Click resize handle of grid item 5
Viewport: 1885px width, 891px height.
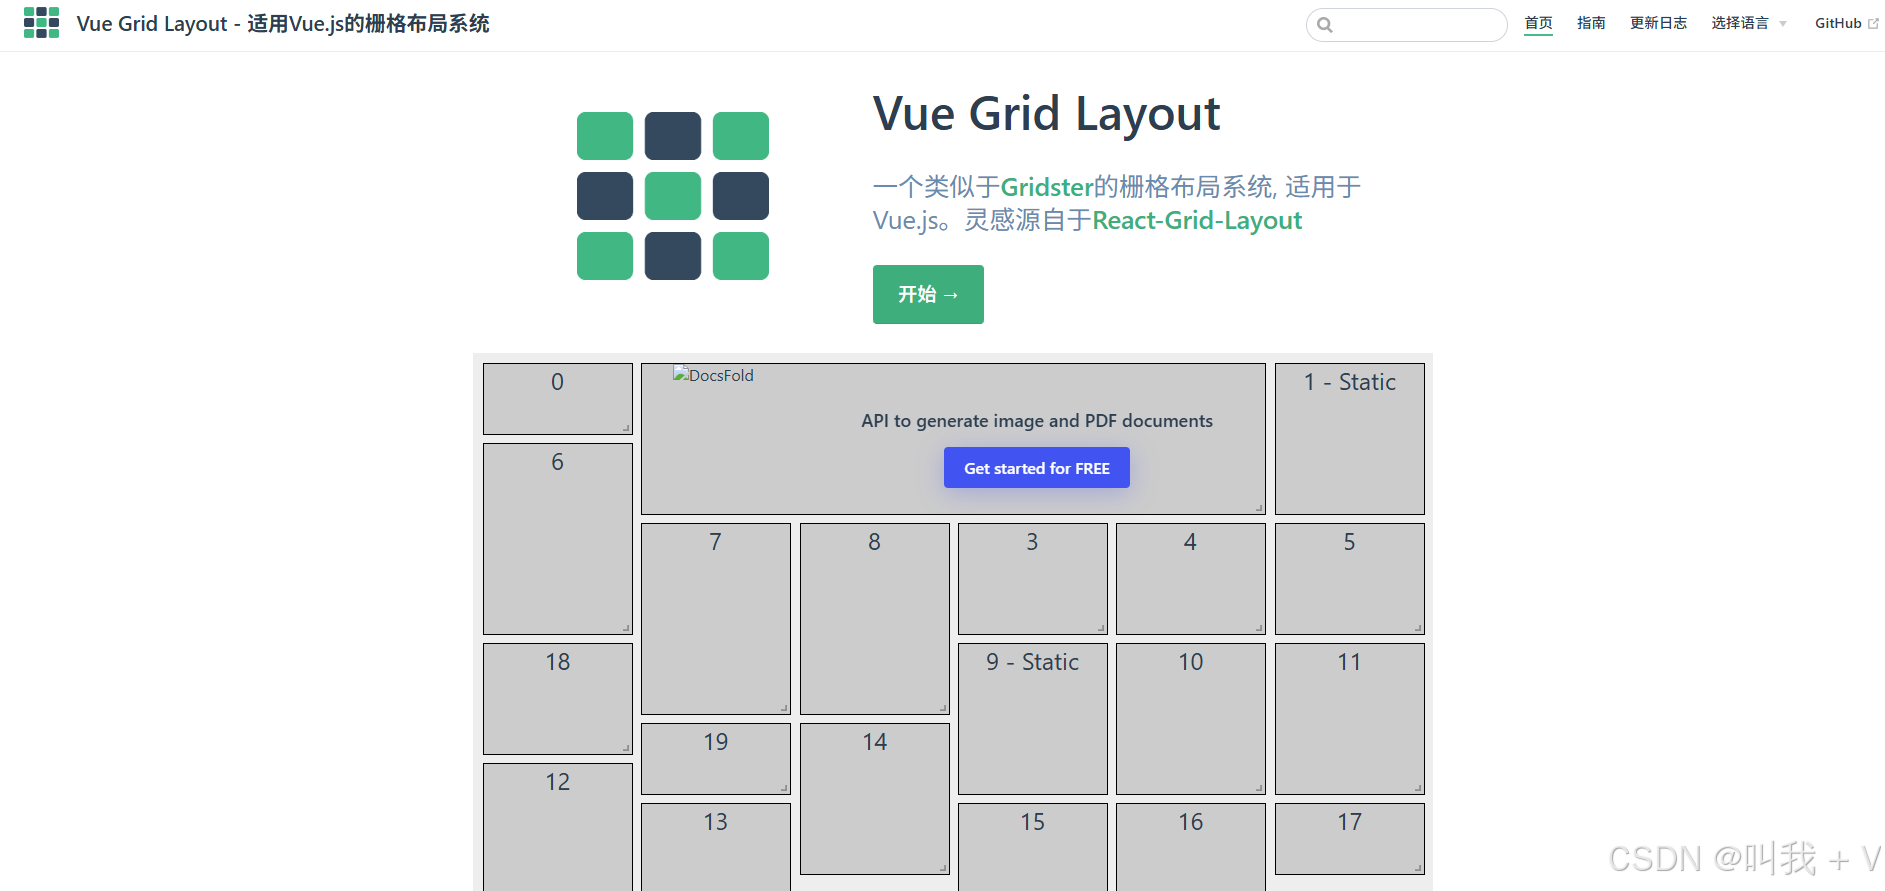[x=1418, y=628]
